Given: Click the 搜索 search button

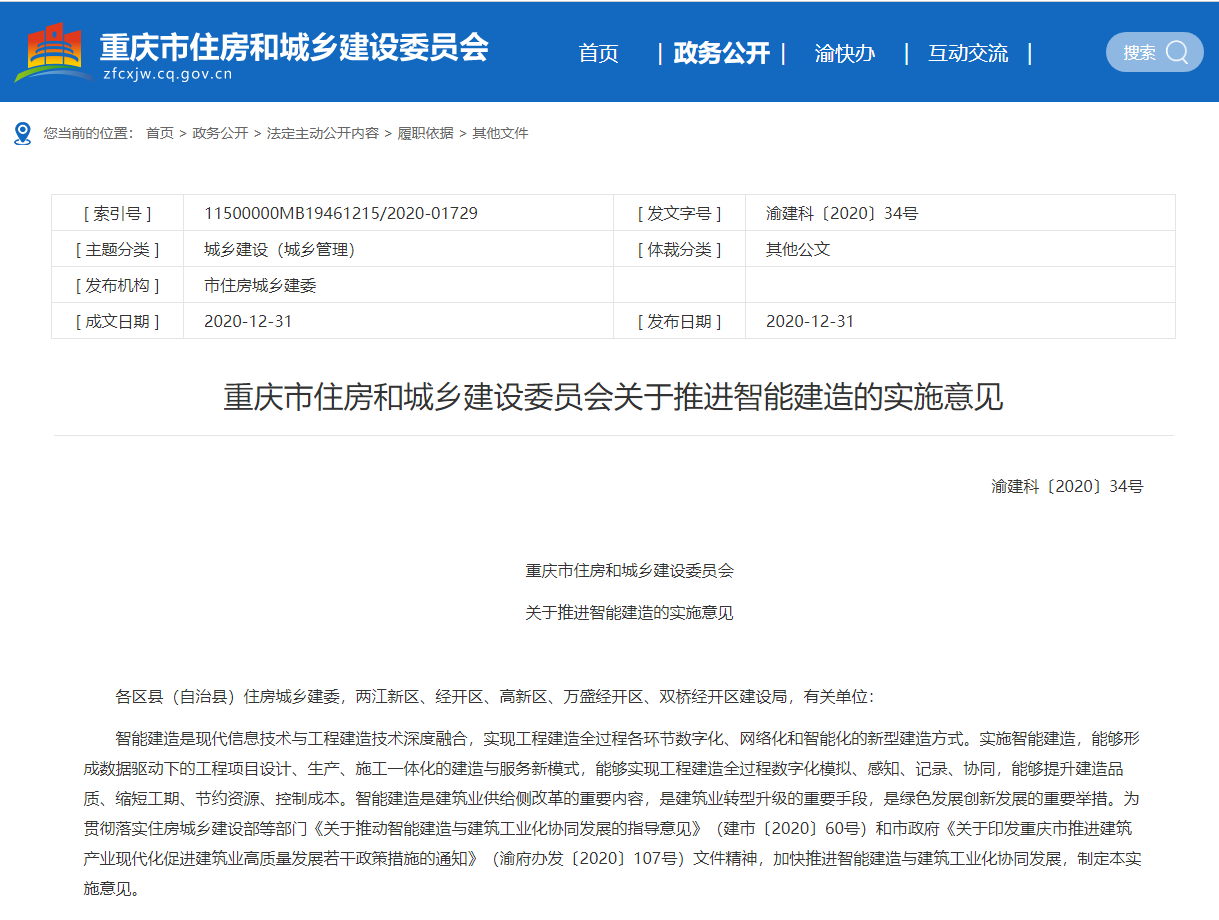Looking at the screenshot, I should [x=1155, y=52].
